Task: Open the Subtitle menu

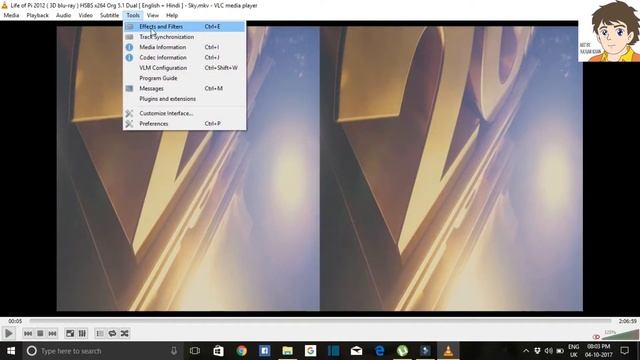Action: 109,15
